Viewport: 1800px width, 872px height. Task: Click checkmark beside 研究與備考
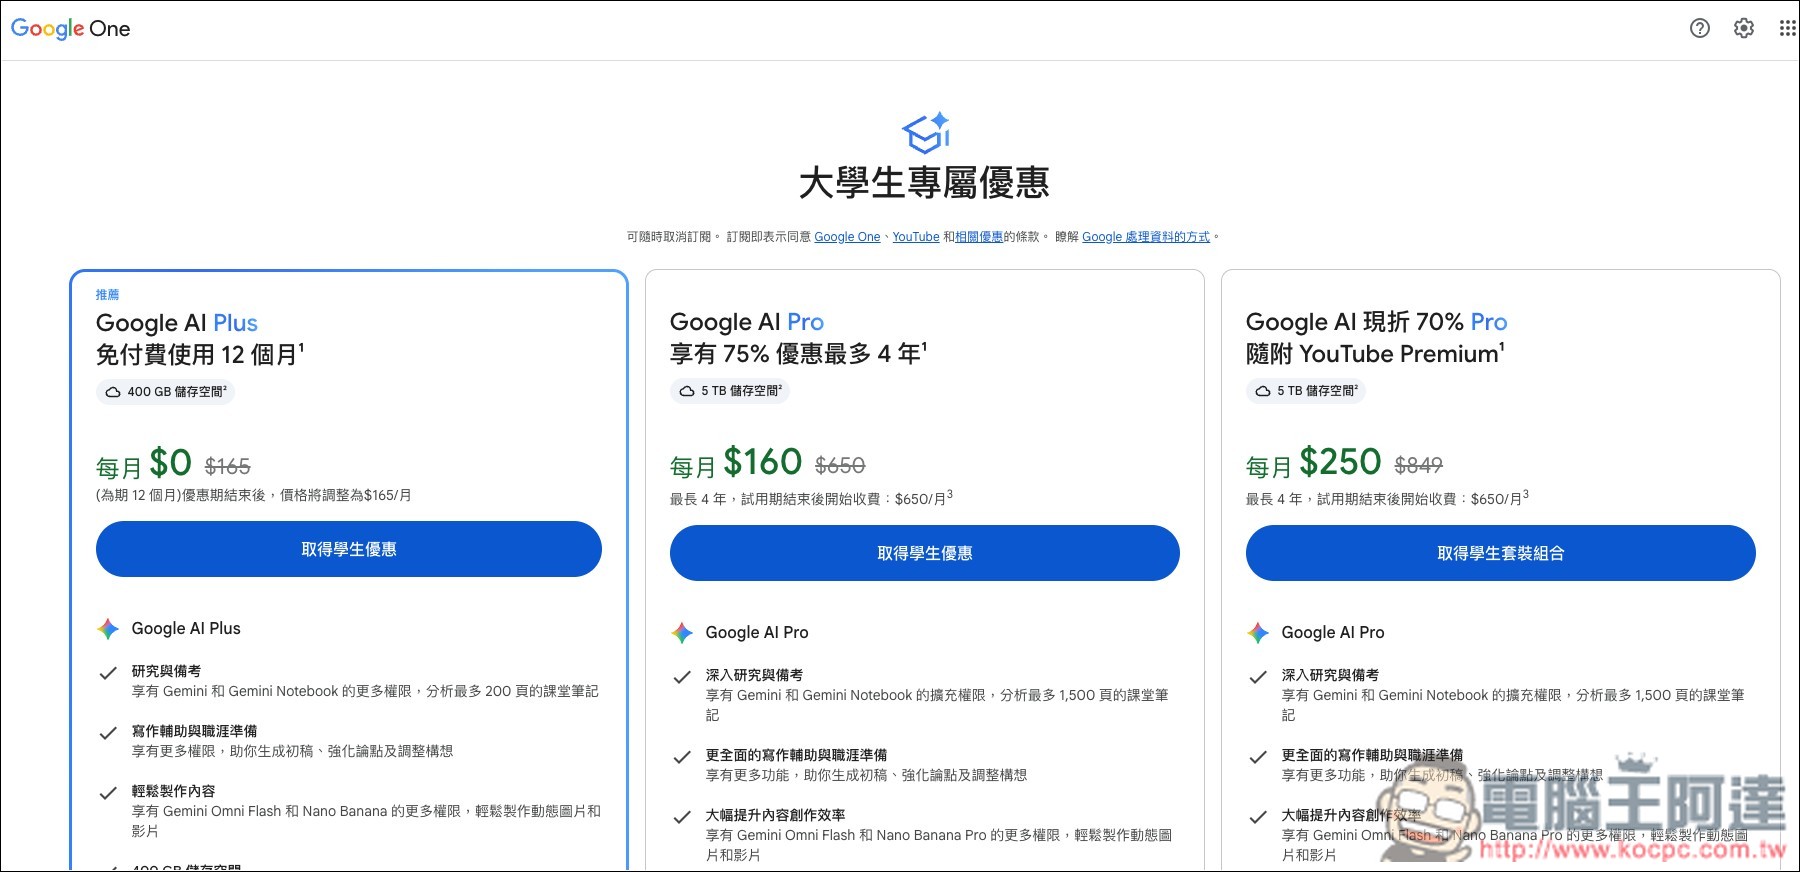pyautogui.click(x=108, y=673)
